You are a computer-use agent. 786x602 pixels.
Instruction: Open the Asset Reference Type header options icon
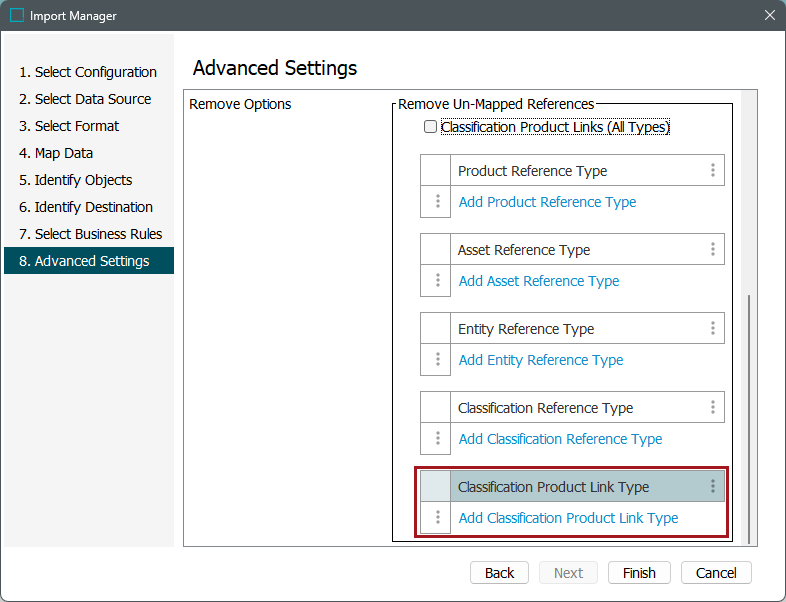point(713,250)
